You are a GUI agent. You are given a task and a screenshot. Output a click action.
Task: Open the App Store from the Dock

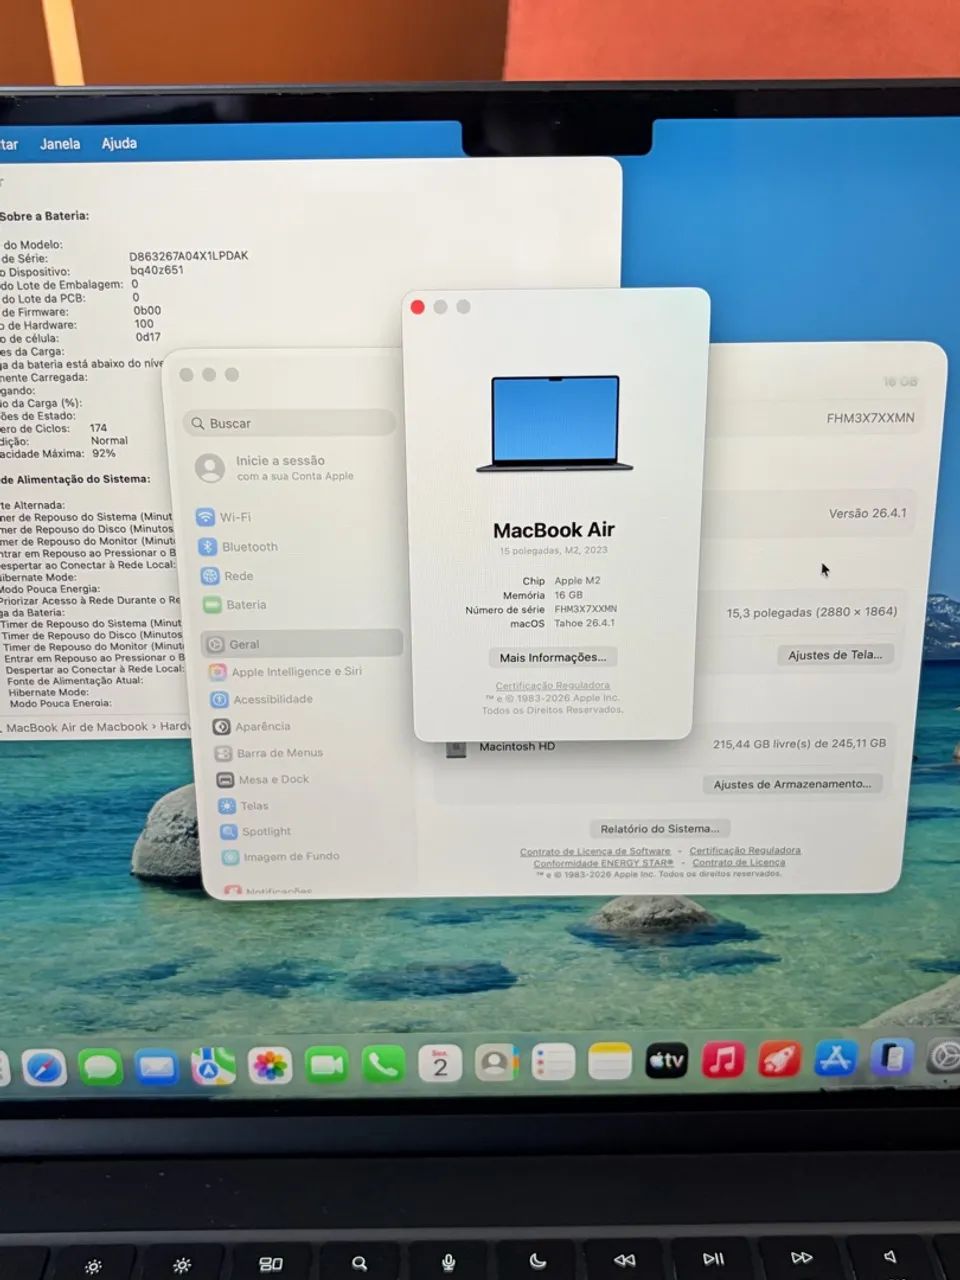pyautogui.click(x=835, y=1058)
